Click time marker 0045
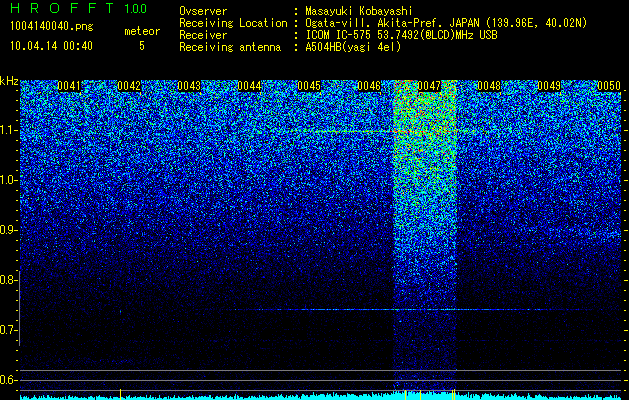 point(309,86)
